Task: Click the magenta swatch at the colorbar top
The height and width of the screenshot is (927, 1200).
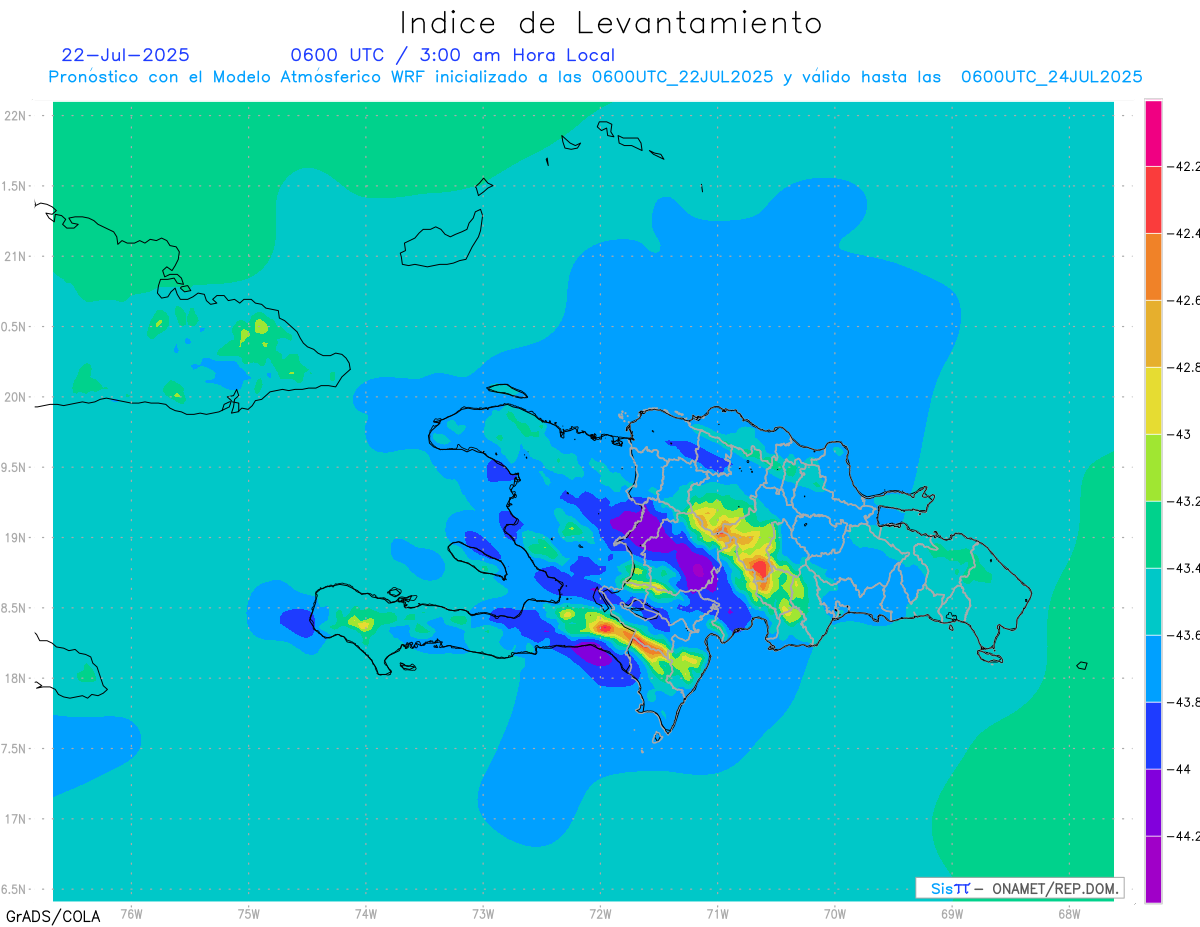Action: pos(1153,133)
